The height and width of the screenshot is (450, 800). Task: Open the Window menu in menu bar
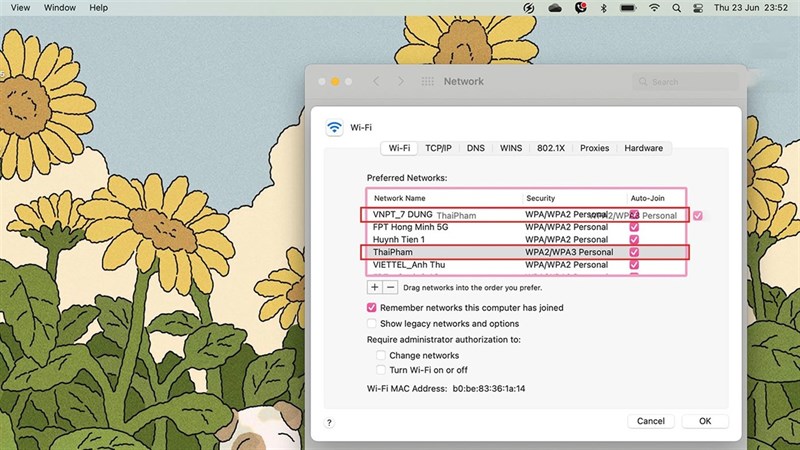point(60,8)
